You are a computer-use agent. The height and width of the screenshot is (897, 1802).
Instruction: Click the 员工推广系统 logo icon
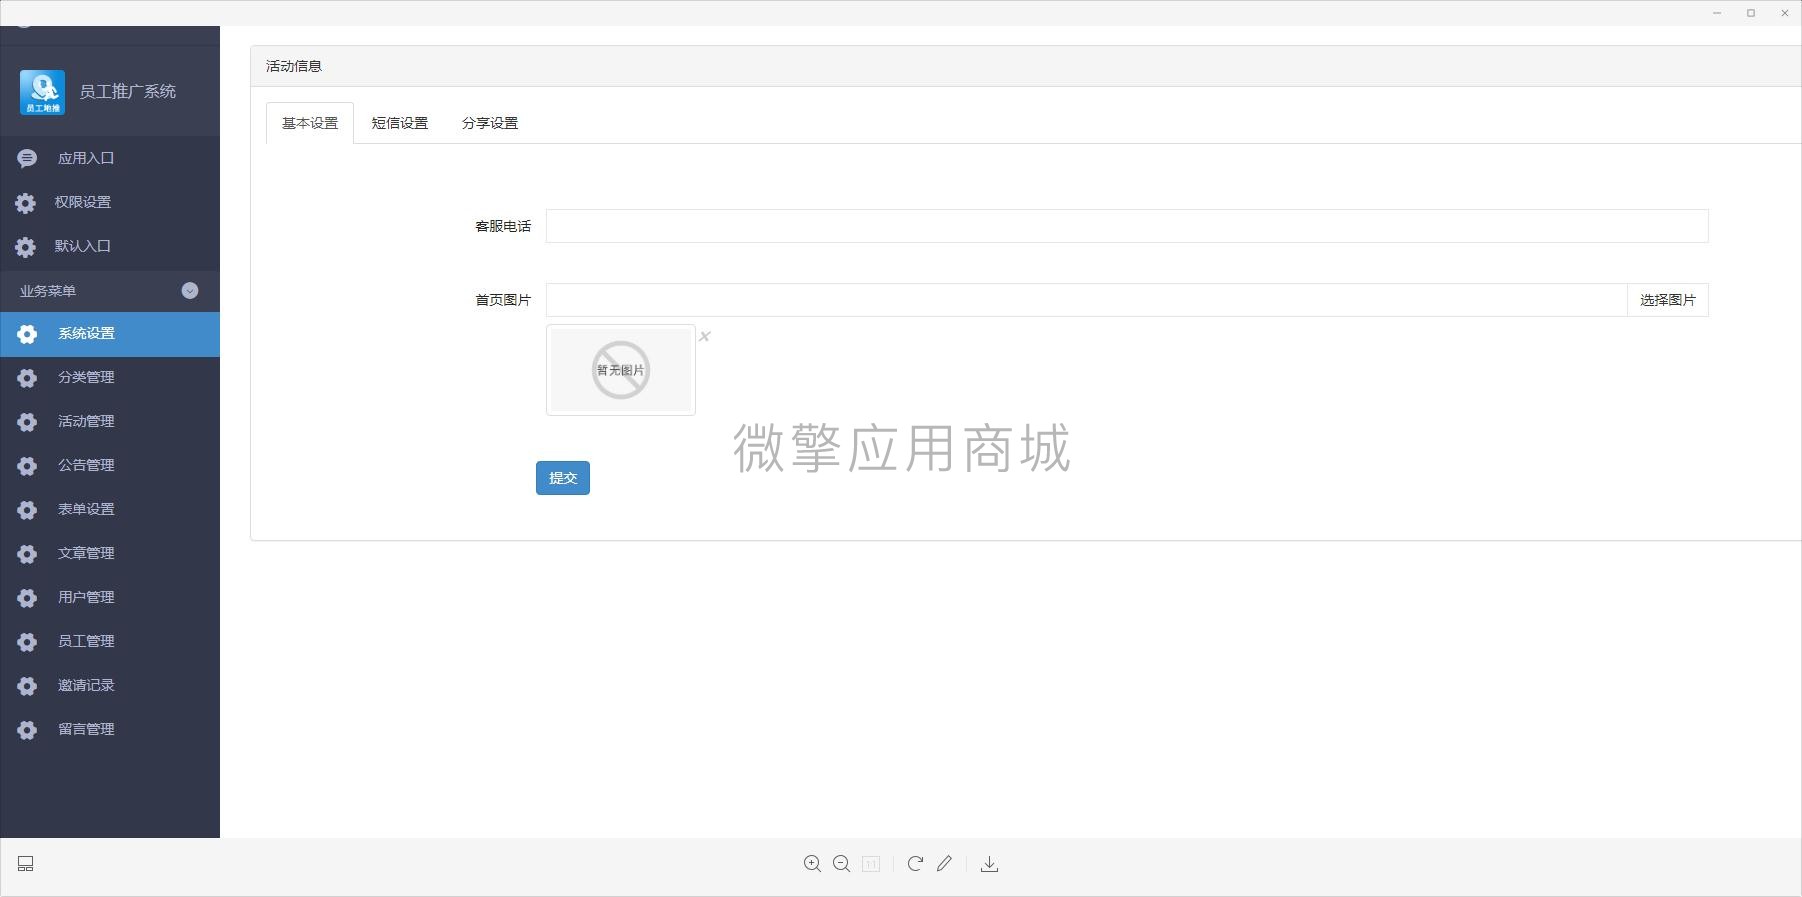coord(42,92)
